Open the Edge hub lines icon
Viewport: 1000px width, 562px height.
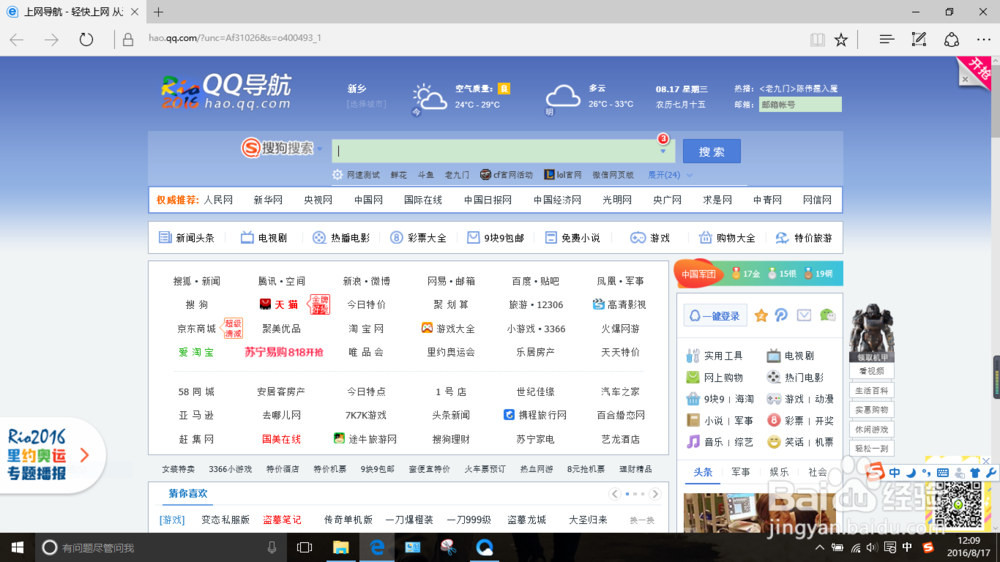886,40
